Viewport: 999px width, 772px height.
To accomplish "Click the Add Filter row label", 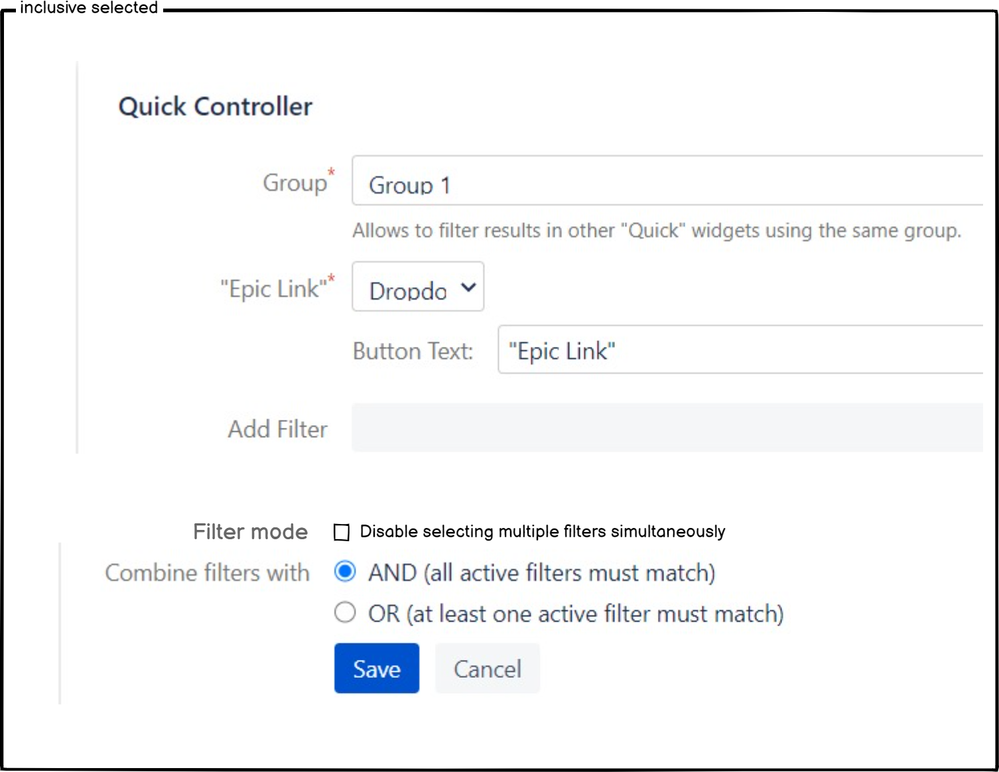I will pos(277,428).
